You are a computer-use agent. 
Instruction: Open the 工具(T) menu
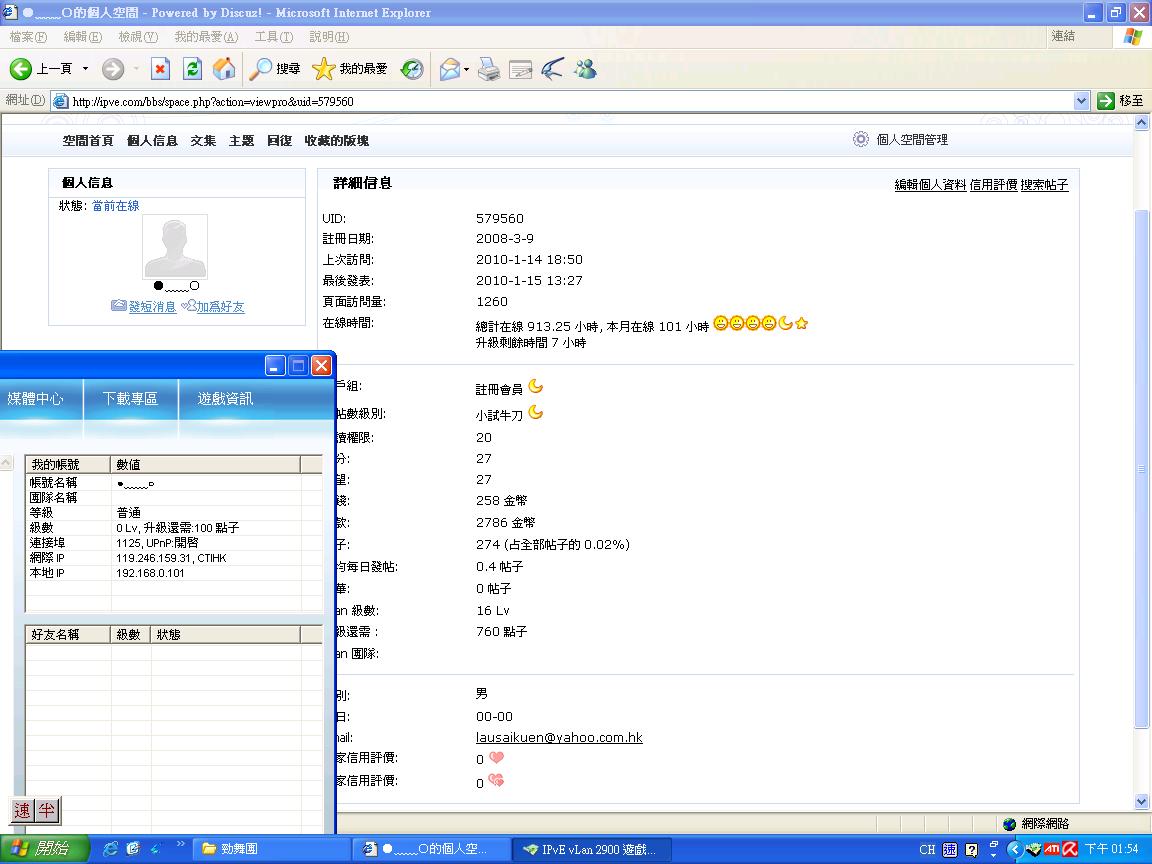[273, 37]
